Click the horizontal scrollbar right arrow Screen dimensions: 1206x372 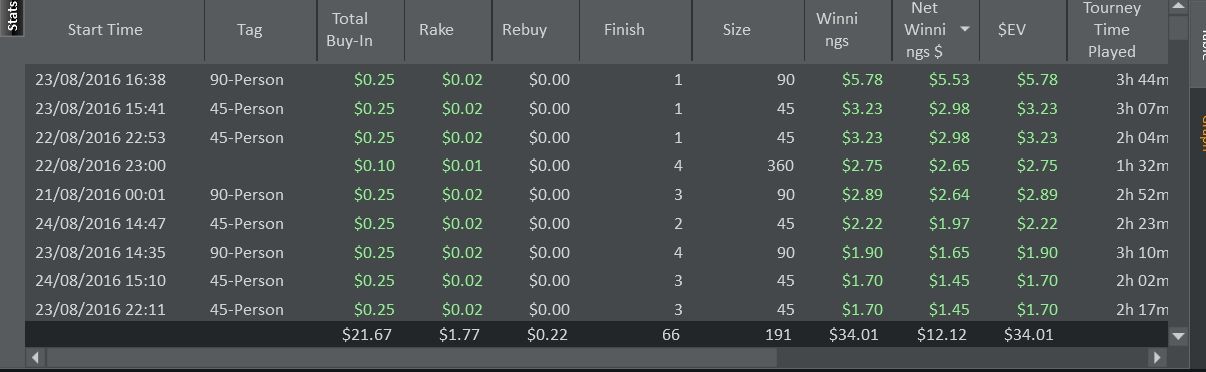click(1158, 357)
